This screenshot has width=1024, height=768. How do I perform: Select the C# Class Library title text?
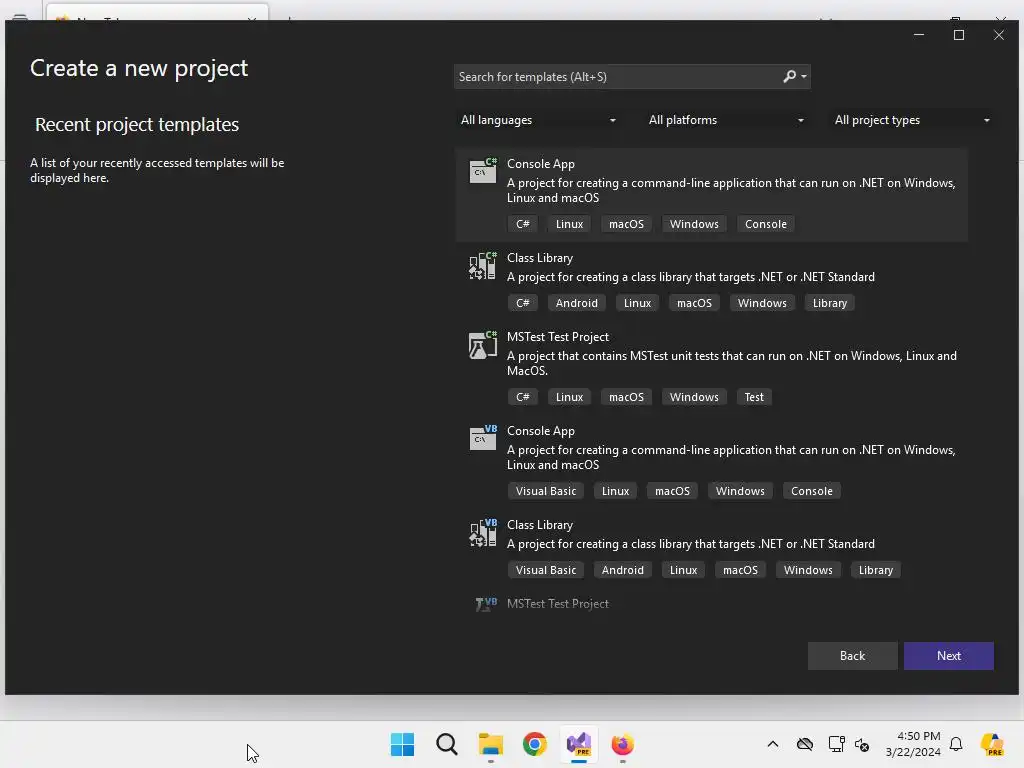coord(539,258)
